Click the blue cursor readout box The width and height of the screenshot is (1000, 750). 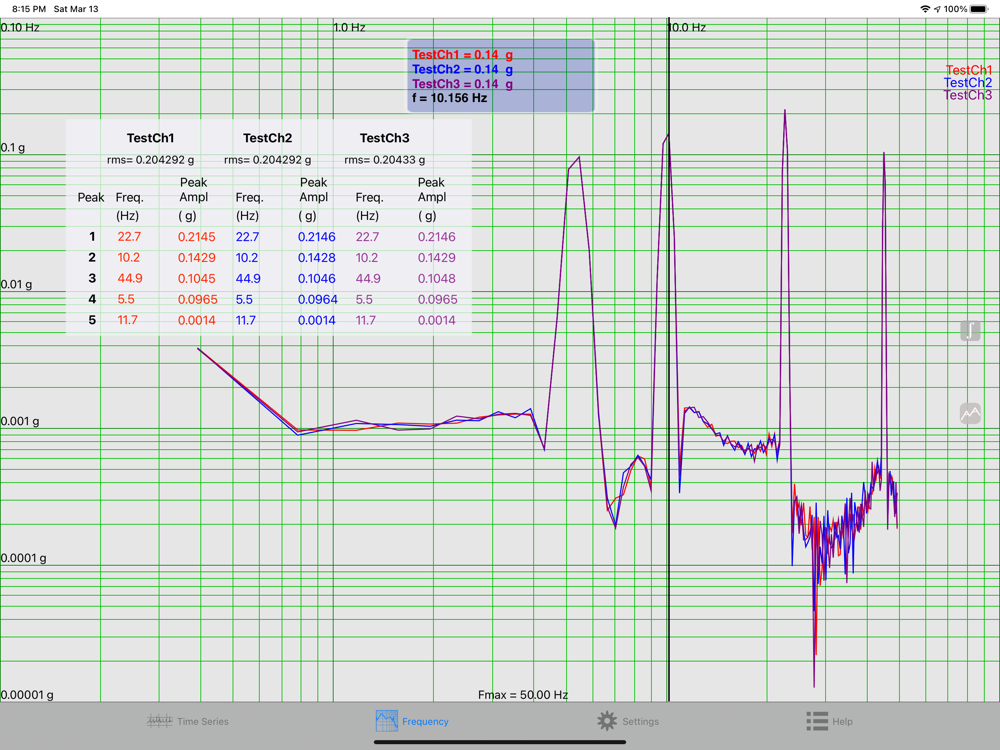point(501,76)
